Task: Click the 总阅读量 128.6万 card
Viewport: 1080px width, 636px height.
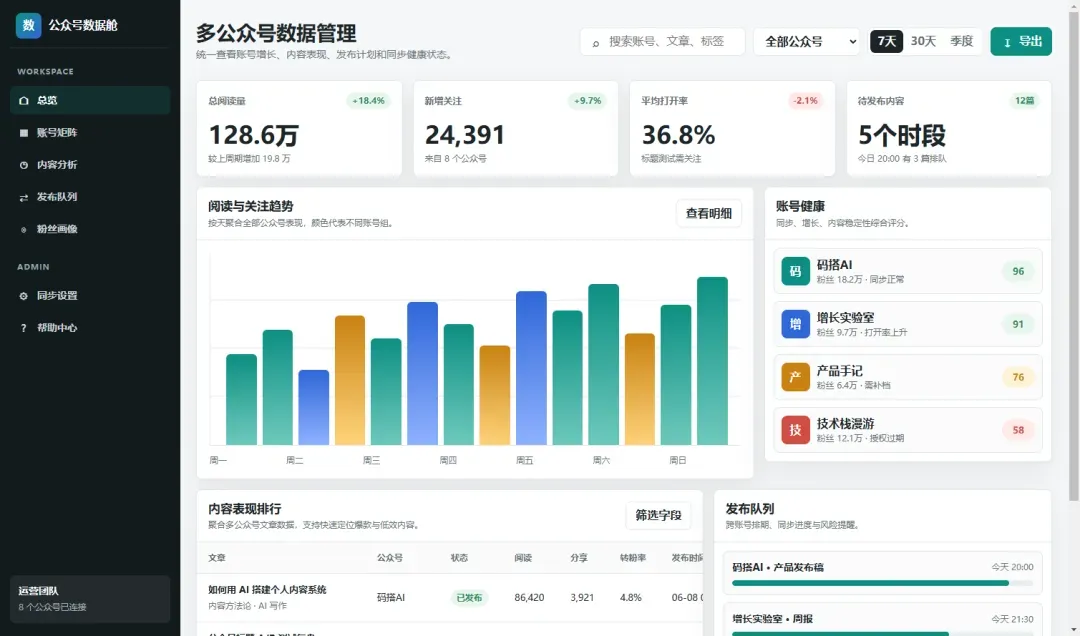Action: point(299,129)
